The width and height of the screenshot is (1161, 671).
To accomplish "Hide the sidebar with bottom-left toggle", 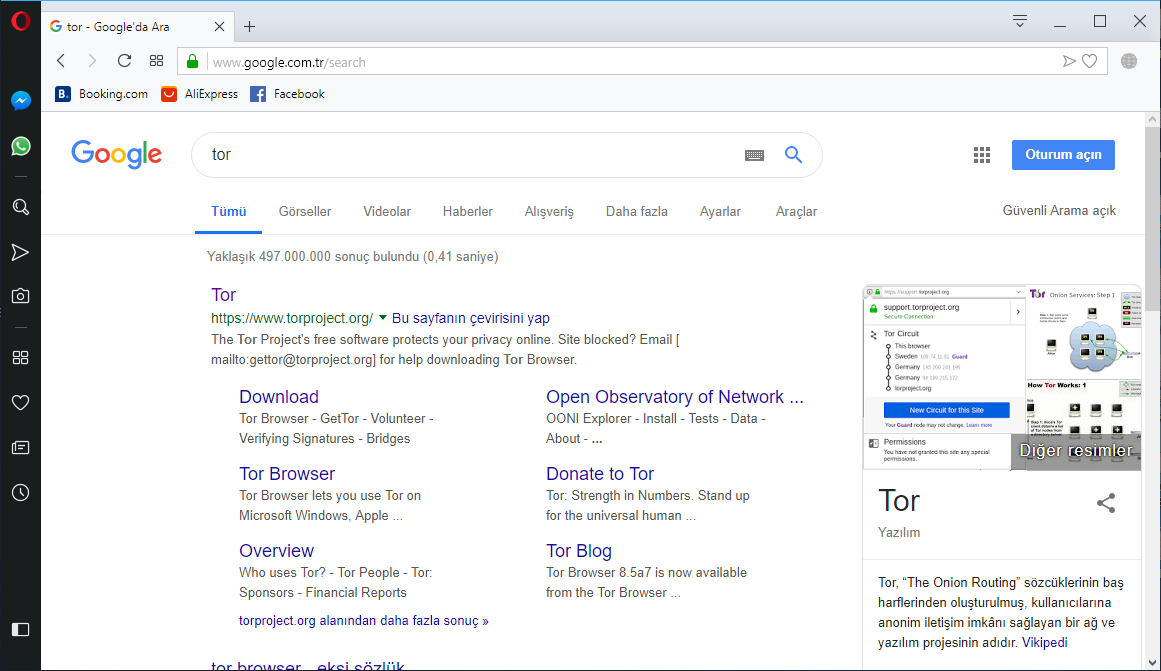I will 20,629.
